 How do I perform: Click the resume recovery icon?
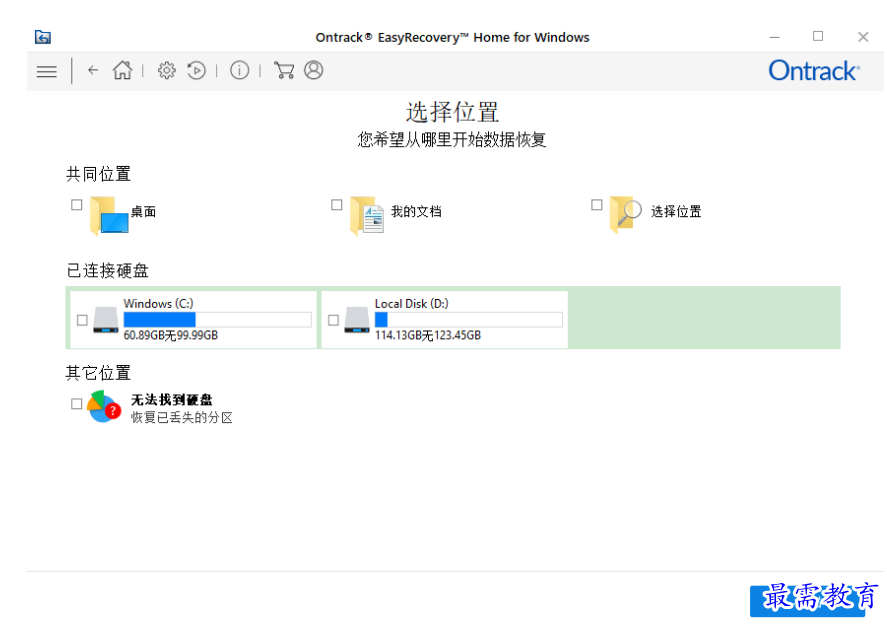point(197,71)
